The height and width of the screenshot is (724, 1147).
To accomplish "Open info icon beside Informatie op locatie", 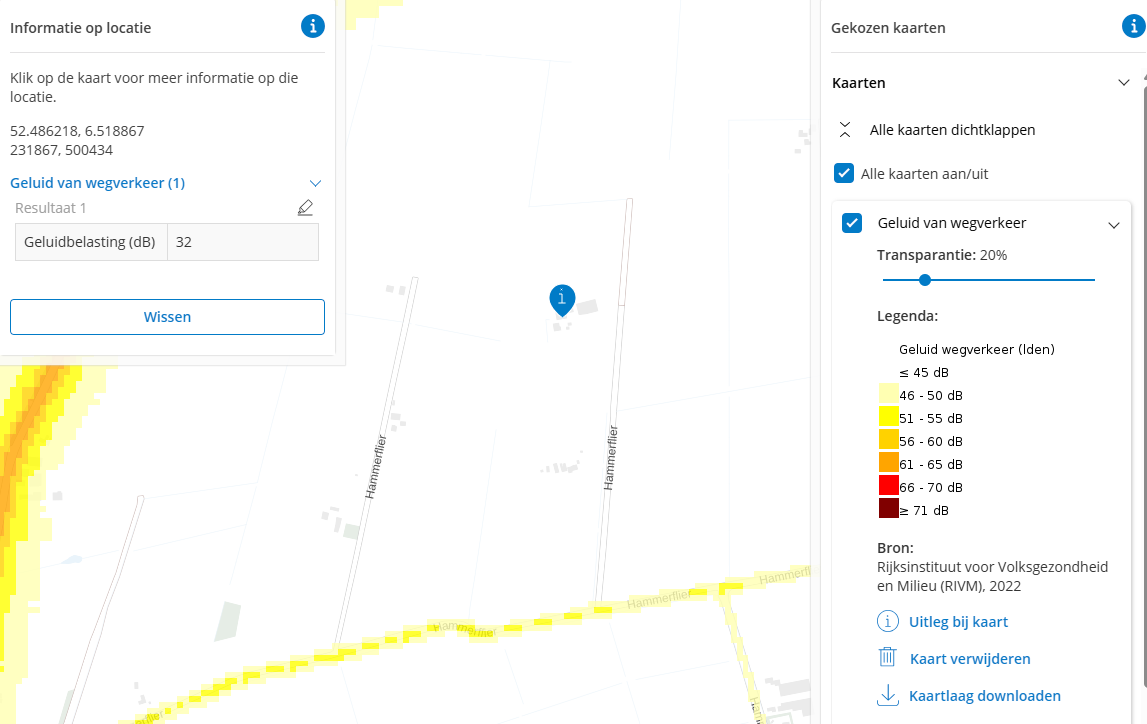I will (313, 26).
